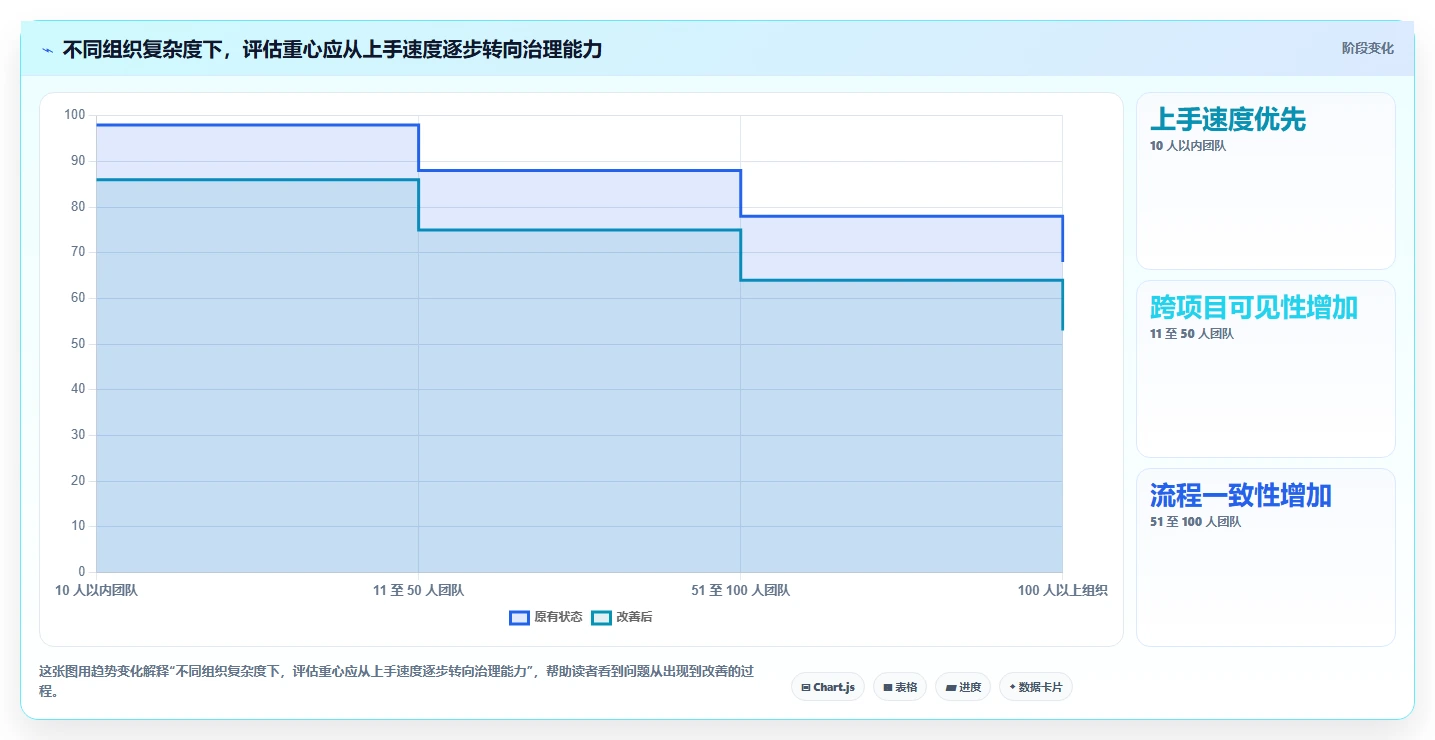This screenshot has width=1435, height=740.
Task: Toggle the 原有状态 legend series
Action: point(546,617)
